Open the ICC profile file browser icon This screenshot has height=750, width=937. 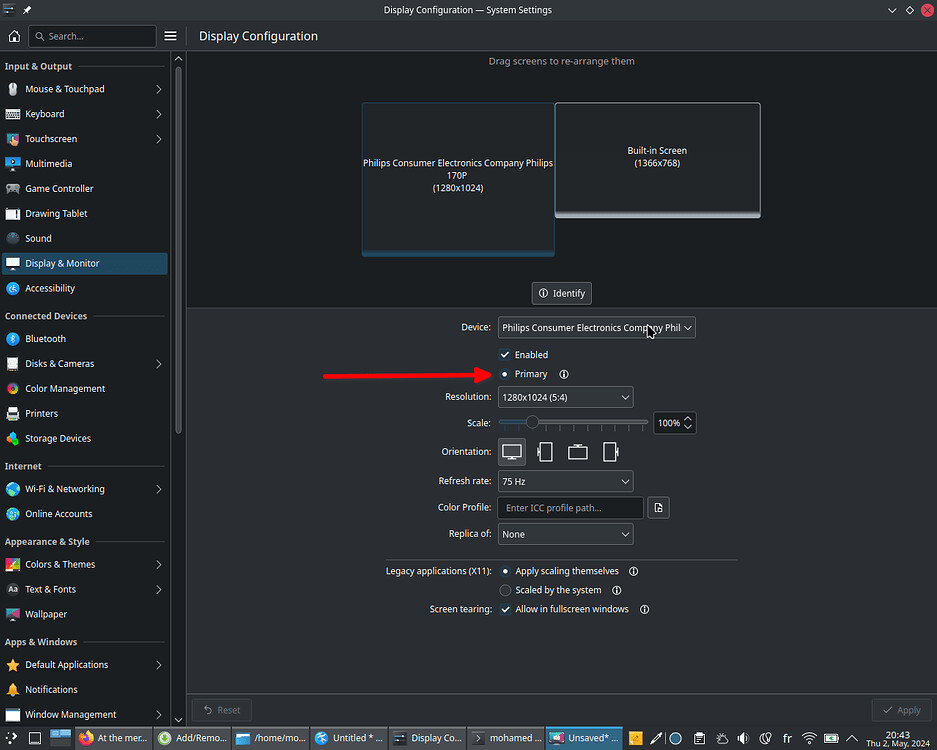coord(658,508)
